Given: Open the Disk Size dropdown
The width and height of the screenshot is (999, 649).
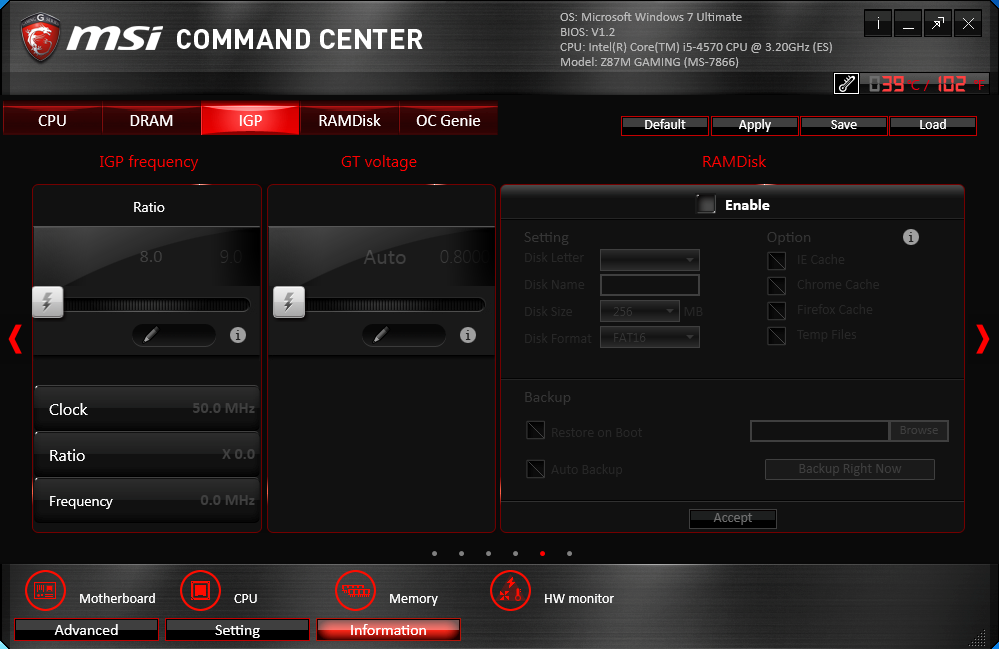Looking at the screenshot, I should click(640, 311).
